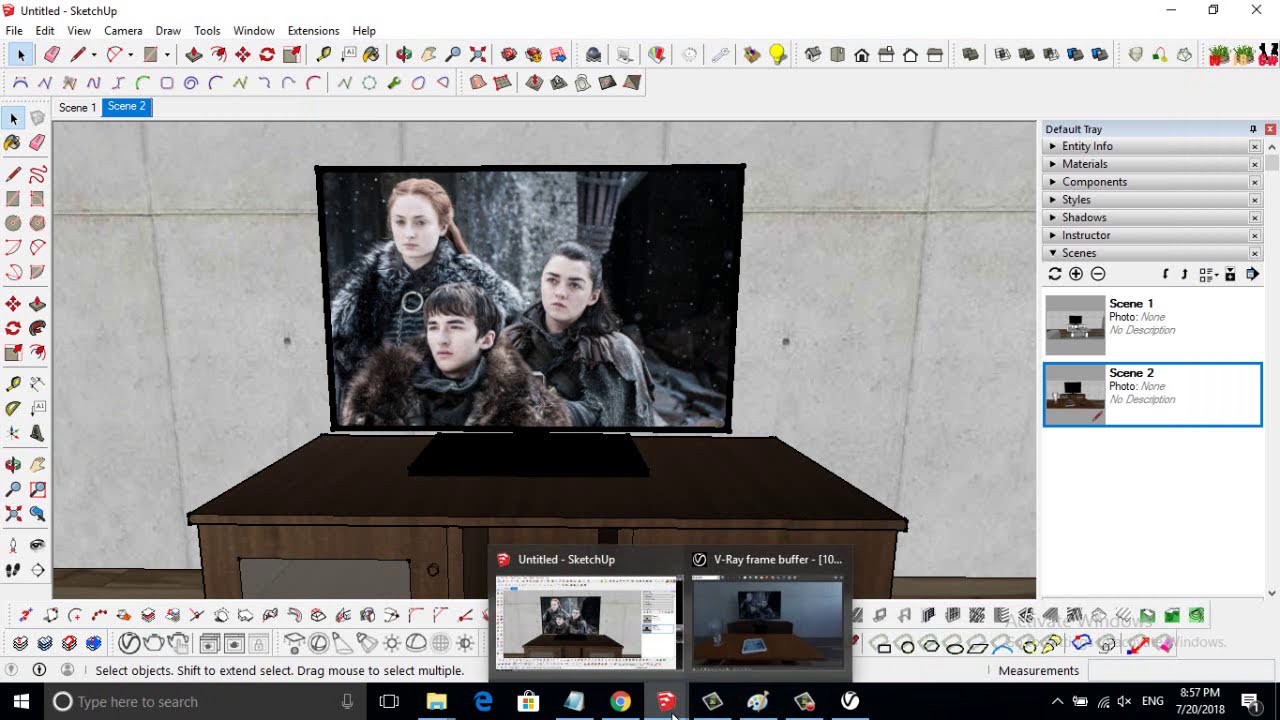Click the V-Ray frame buffer preview thumbnail
Screen dimensions: 1280x720
tap(767, 622)
